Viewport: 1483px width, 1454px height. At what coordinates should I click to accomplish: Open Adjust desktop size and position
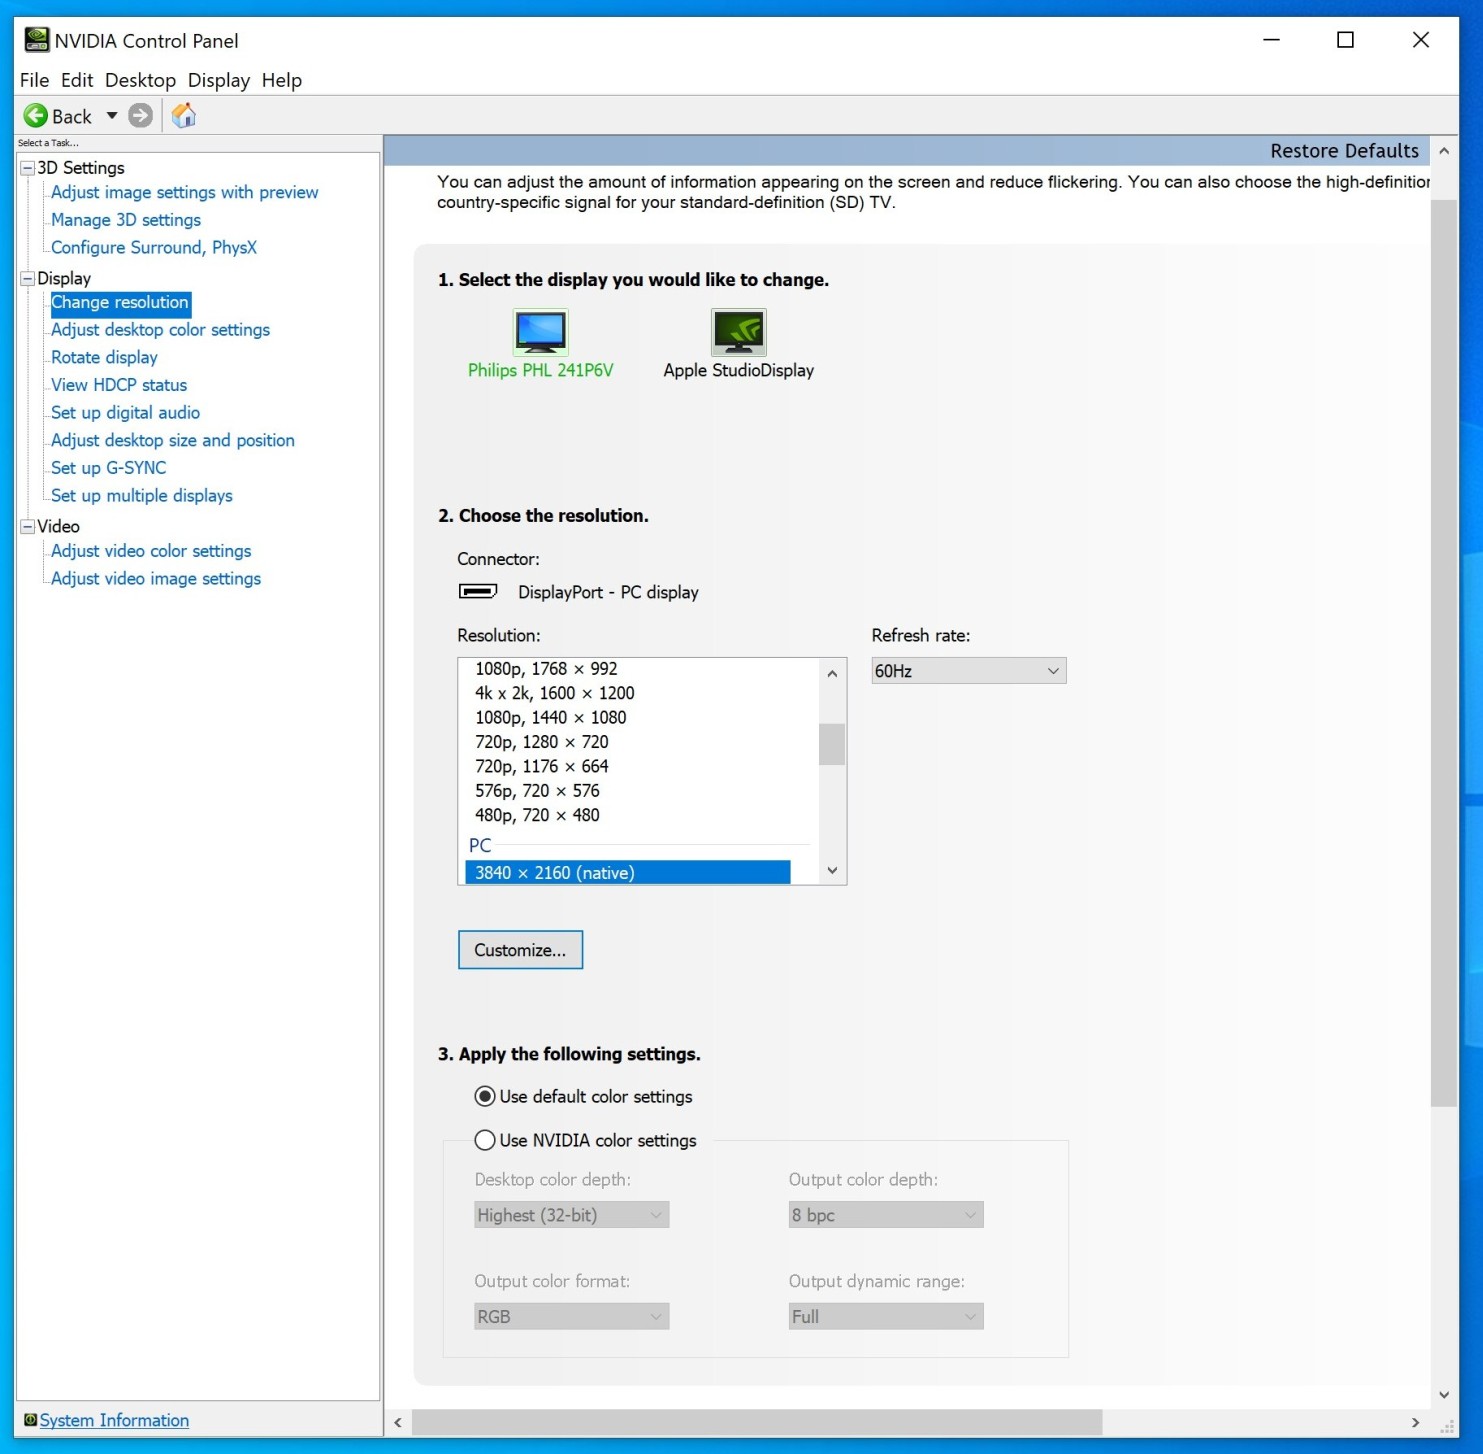[173, 440]
